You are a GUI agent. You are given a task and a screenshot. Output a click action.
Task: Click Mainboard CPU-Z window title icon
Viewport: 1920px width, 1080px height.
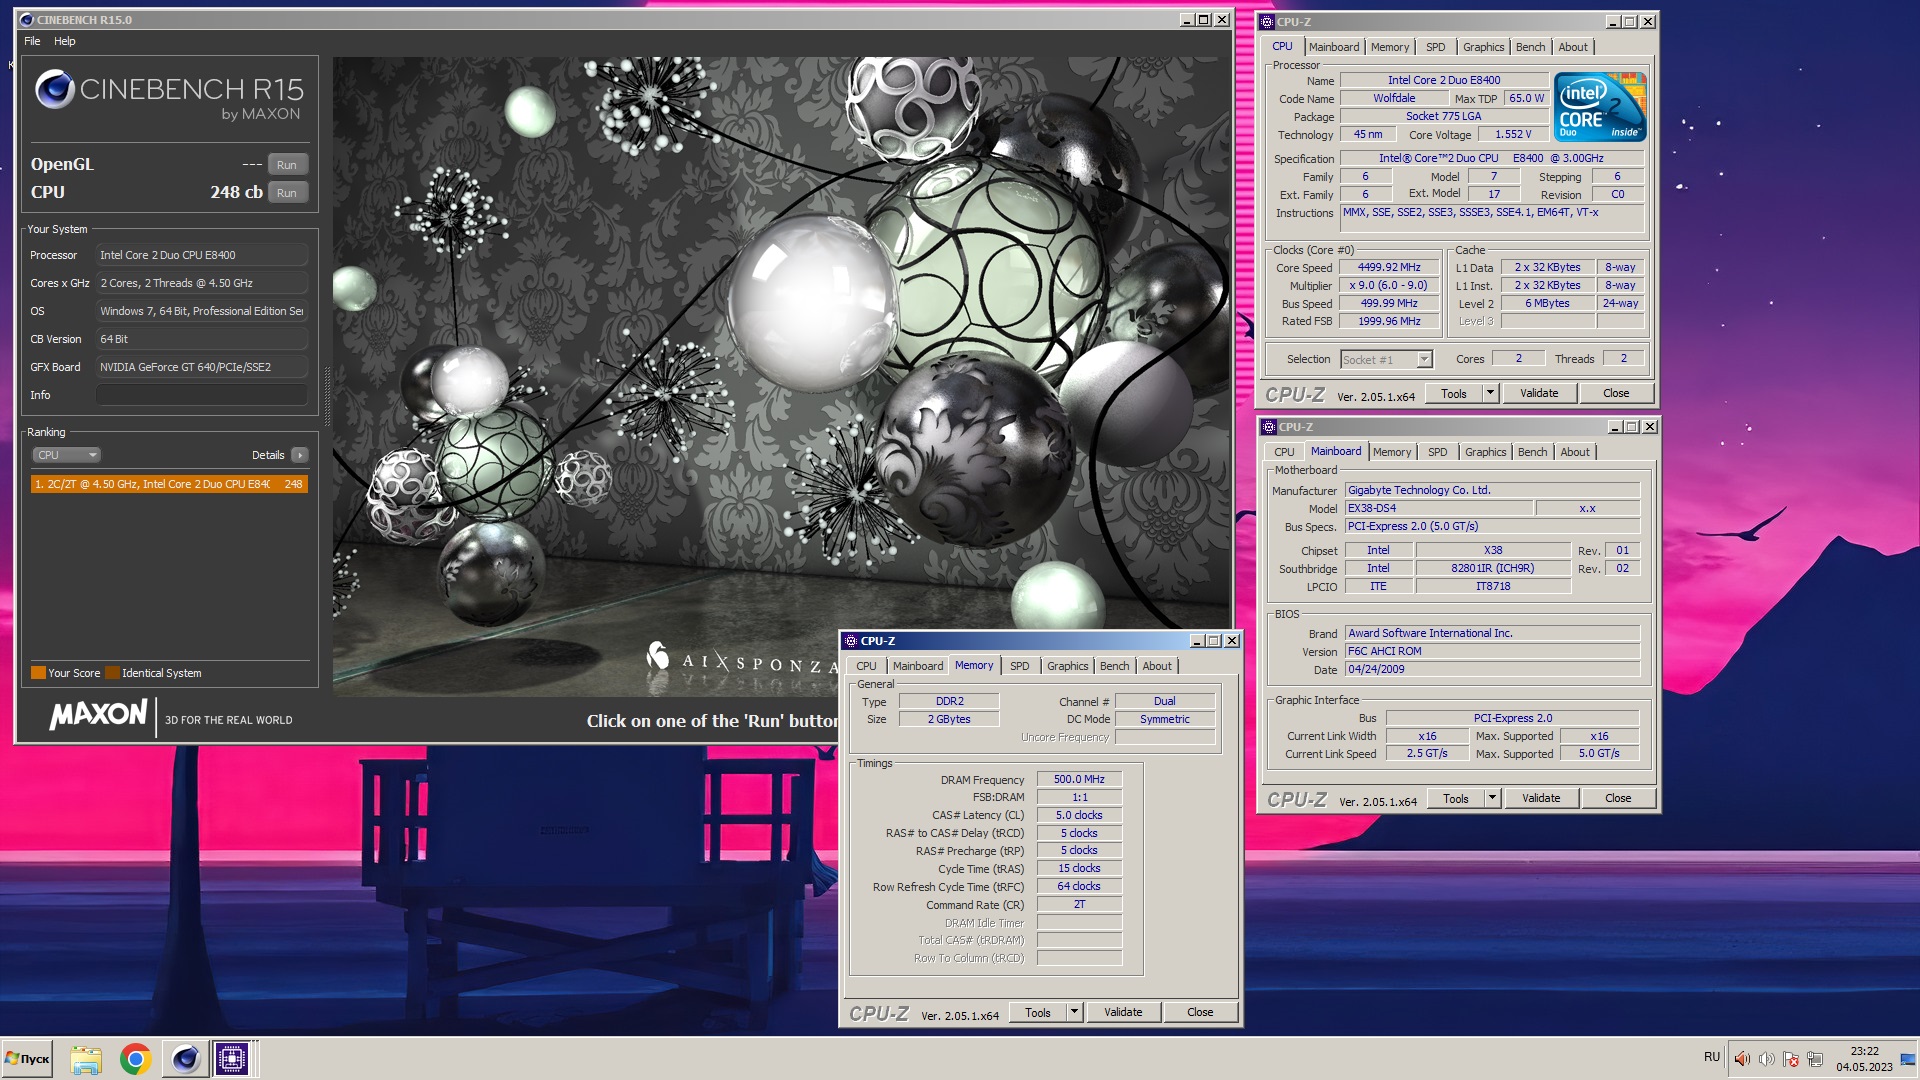[x=1269, y=427]
